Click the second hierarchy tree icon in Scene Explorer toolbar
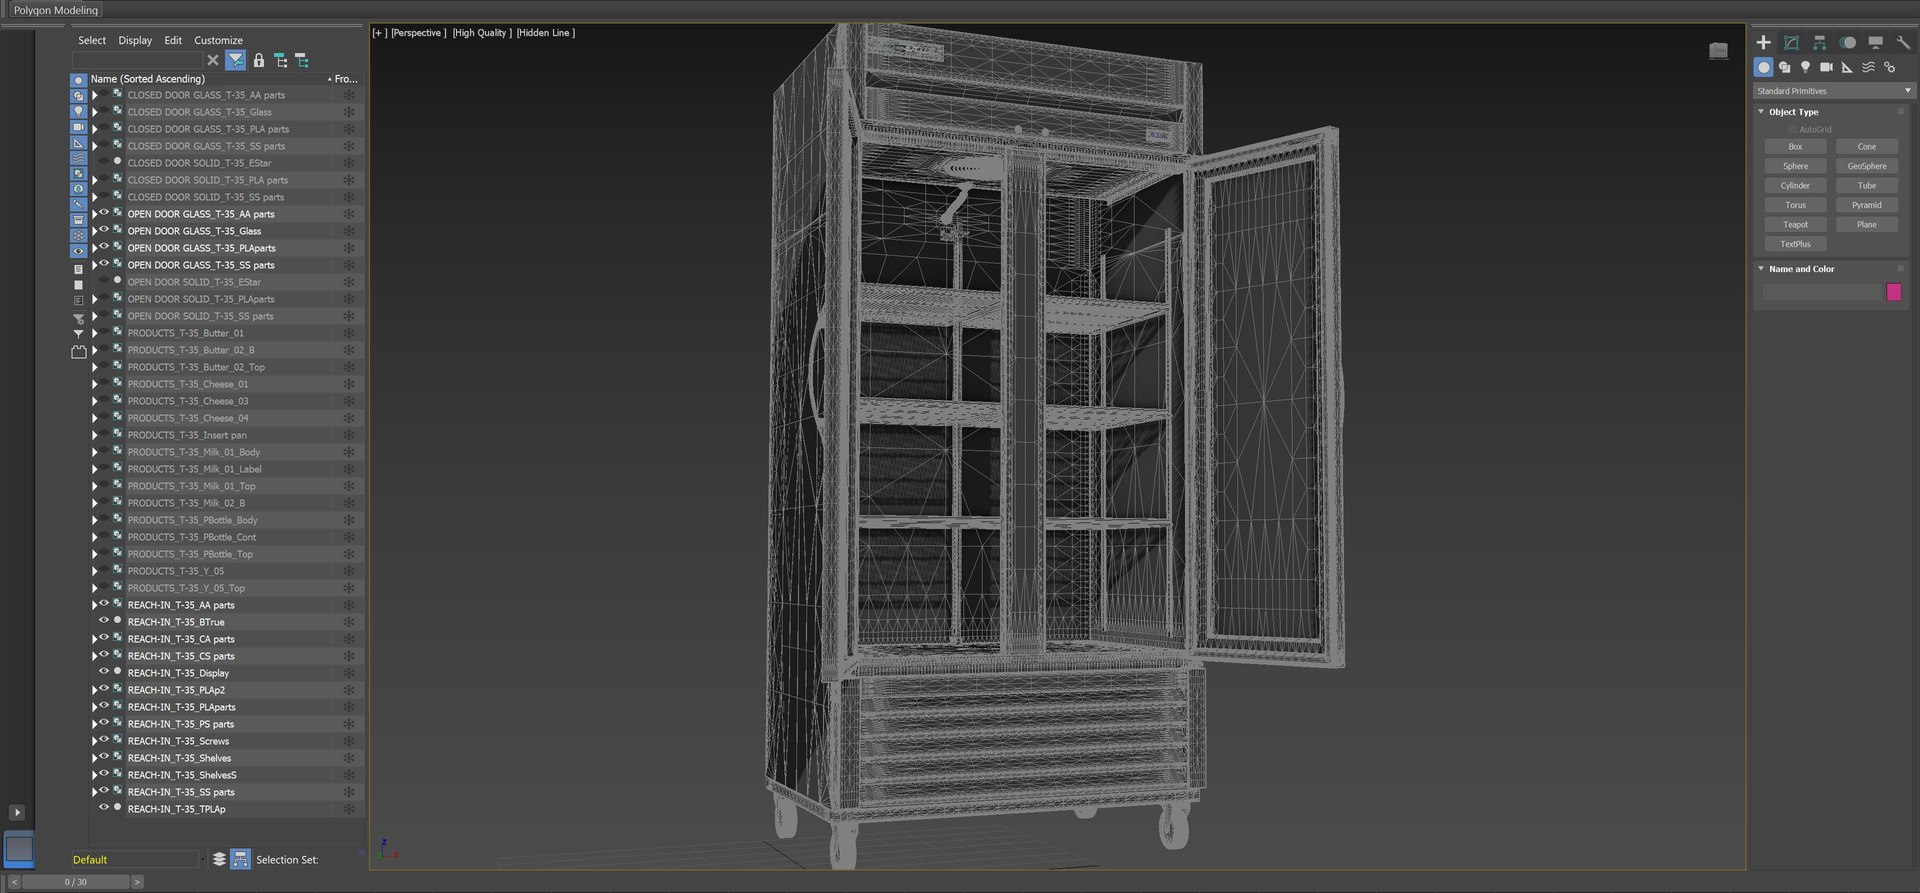The width and height of the screenshot is (1920, 893). pos(301,60)
